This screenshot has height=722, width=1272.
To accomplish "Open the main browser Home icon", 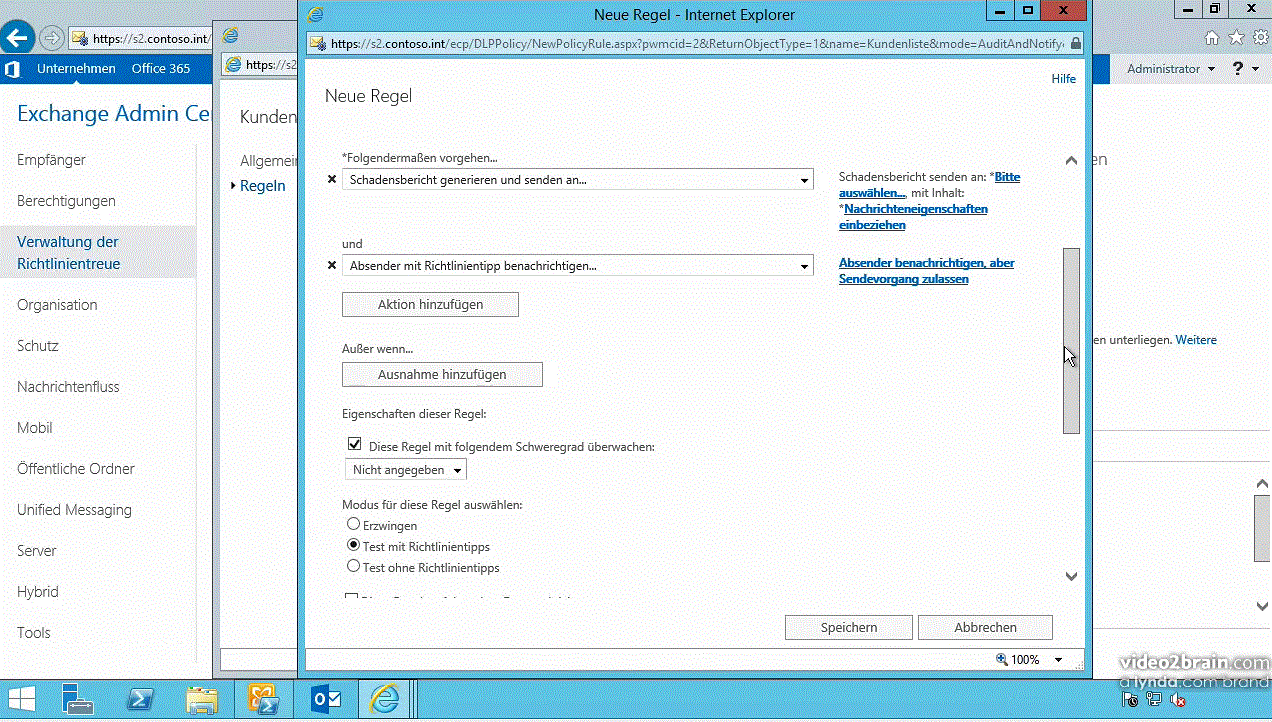I will [x=1212, y=38].
